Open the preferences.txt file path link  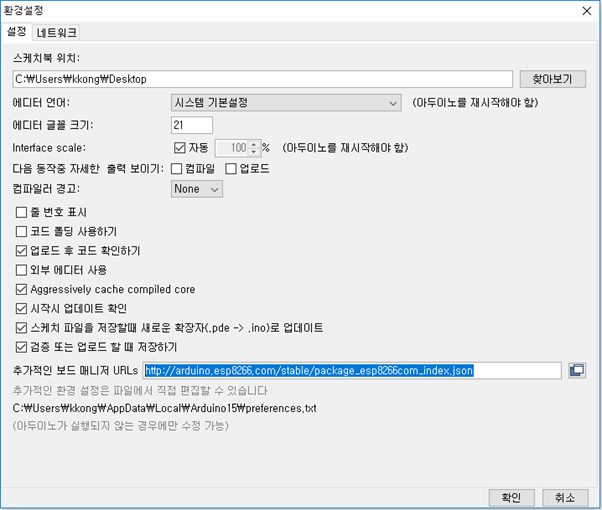[x=164, y=408]
